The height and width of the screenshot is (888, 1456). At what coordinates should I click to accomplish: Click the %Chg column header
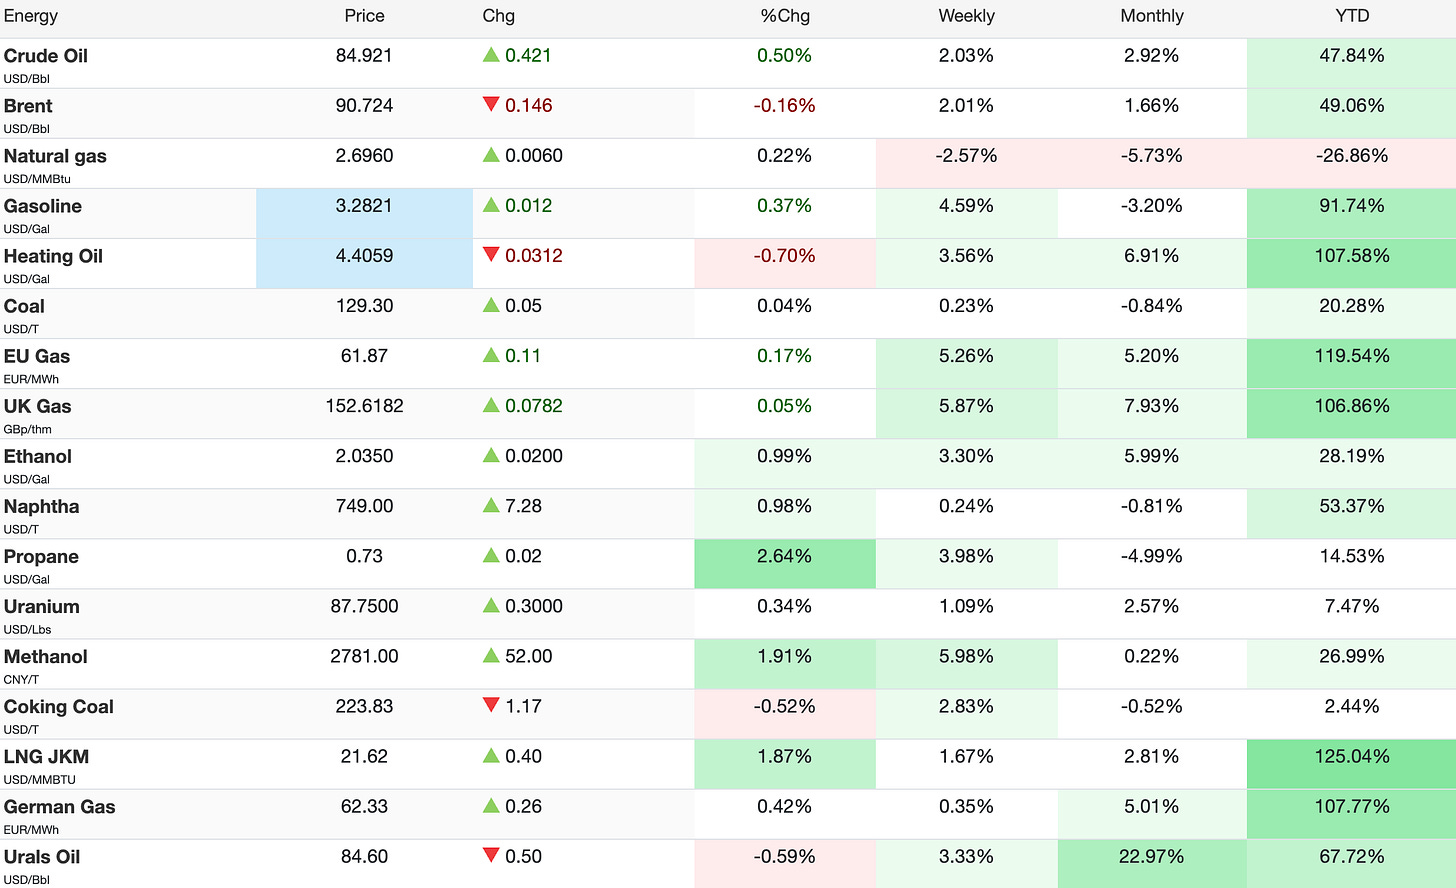click(785, 16)
